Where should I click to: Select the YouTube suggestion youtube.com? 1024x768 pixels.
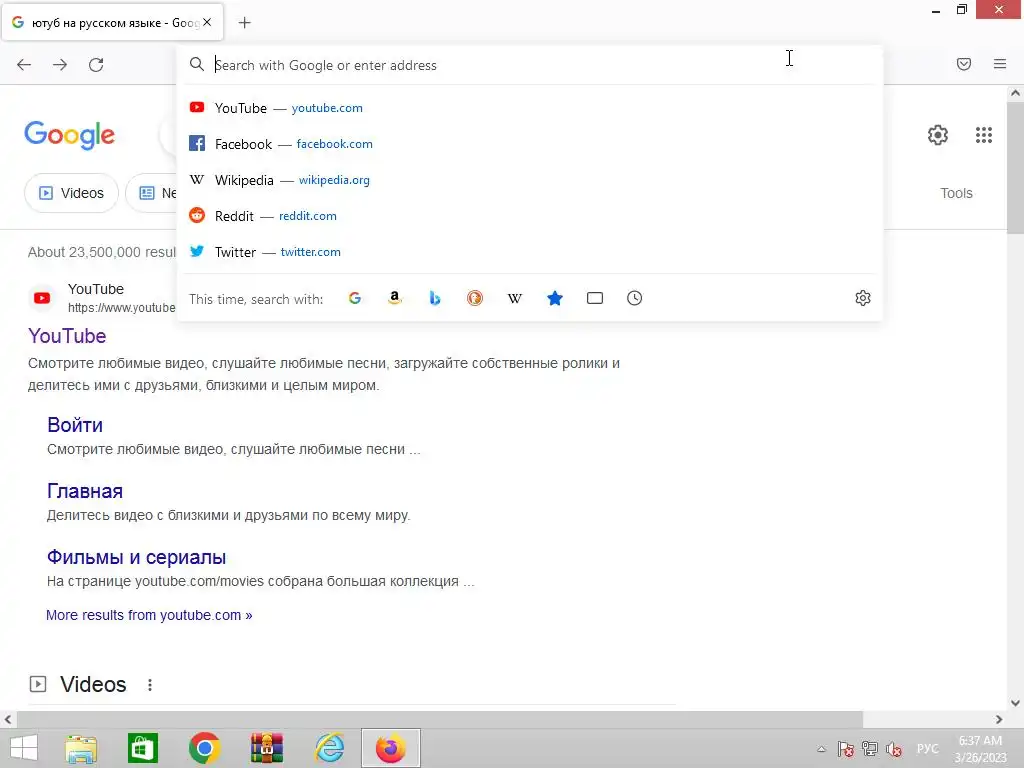tap(530, 108)
